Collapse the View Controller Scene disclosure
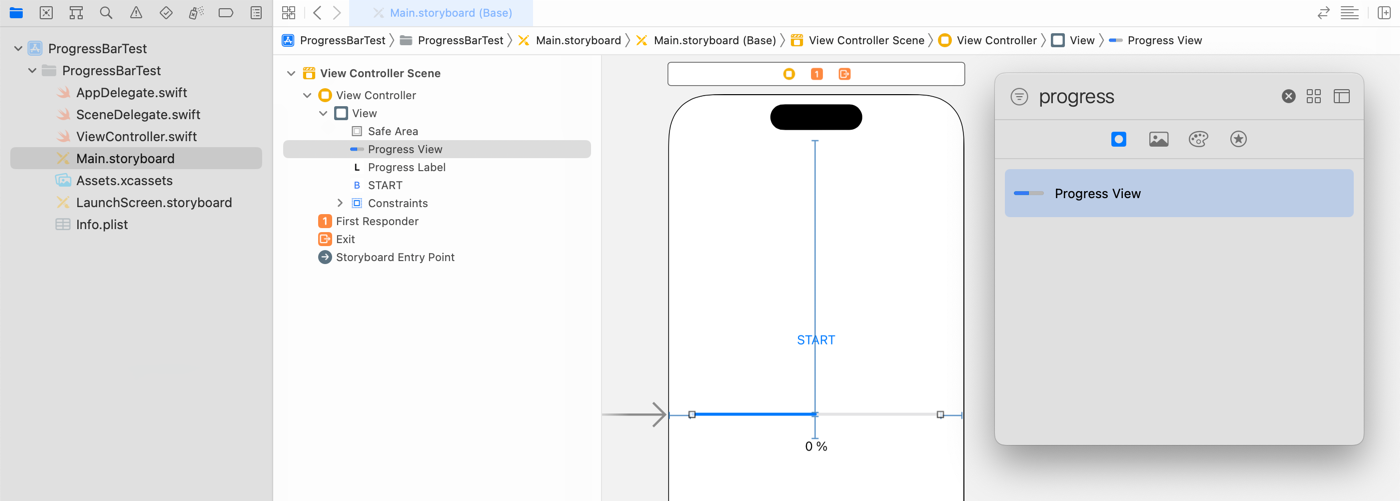The image size is (1400, 501). [291, 73]
